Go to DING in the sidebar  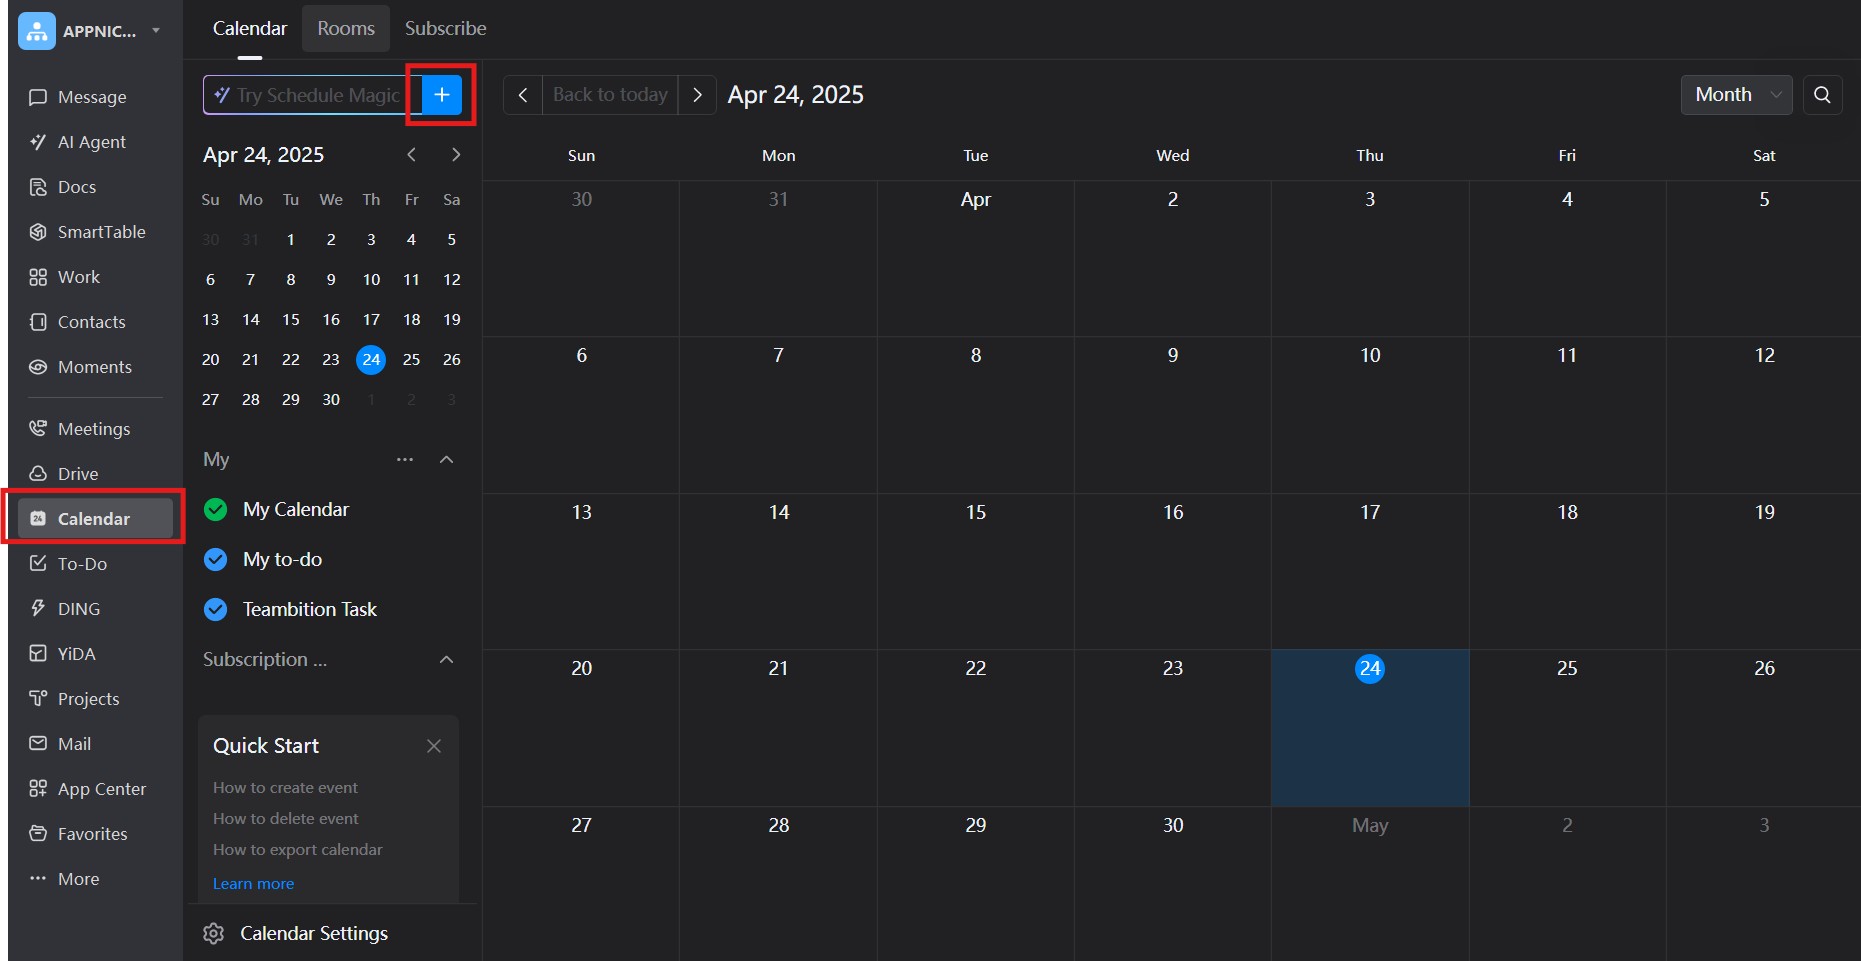[78, 609]
